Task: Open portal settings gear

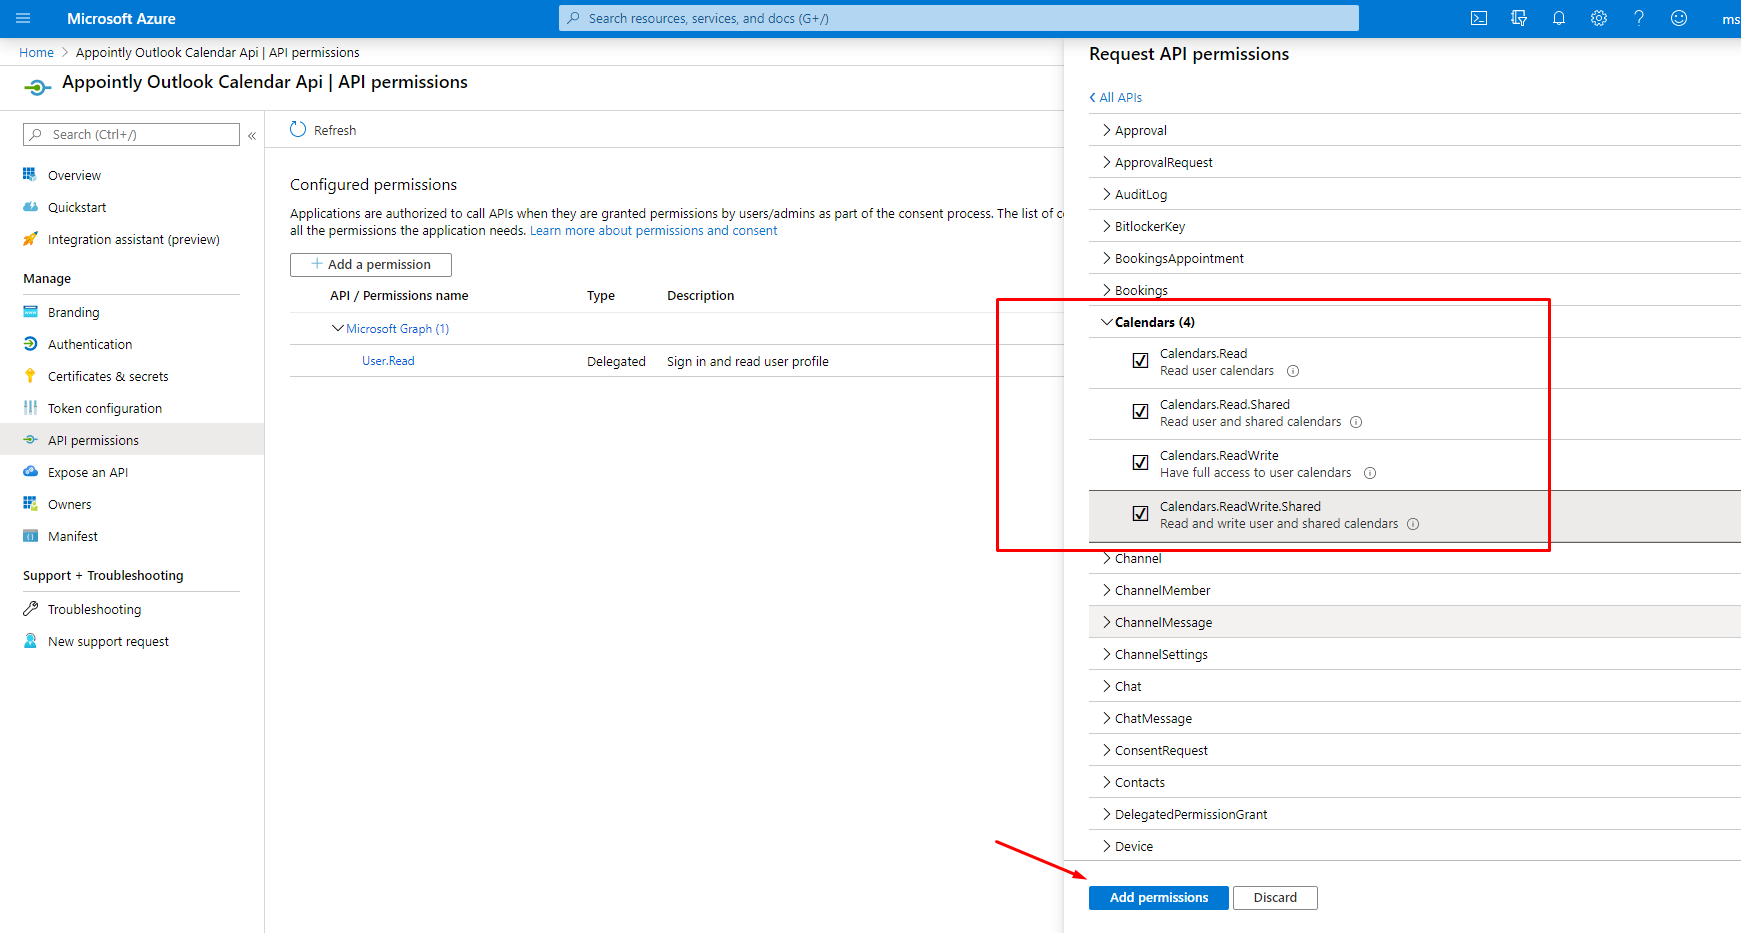Action: coord(1599,18)
